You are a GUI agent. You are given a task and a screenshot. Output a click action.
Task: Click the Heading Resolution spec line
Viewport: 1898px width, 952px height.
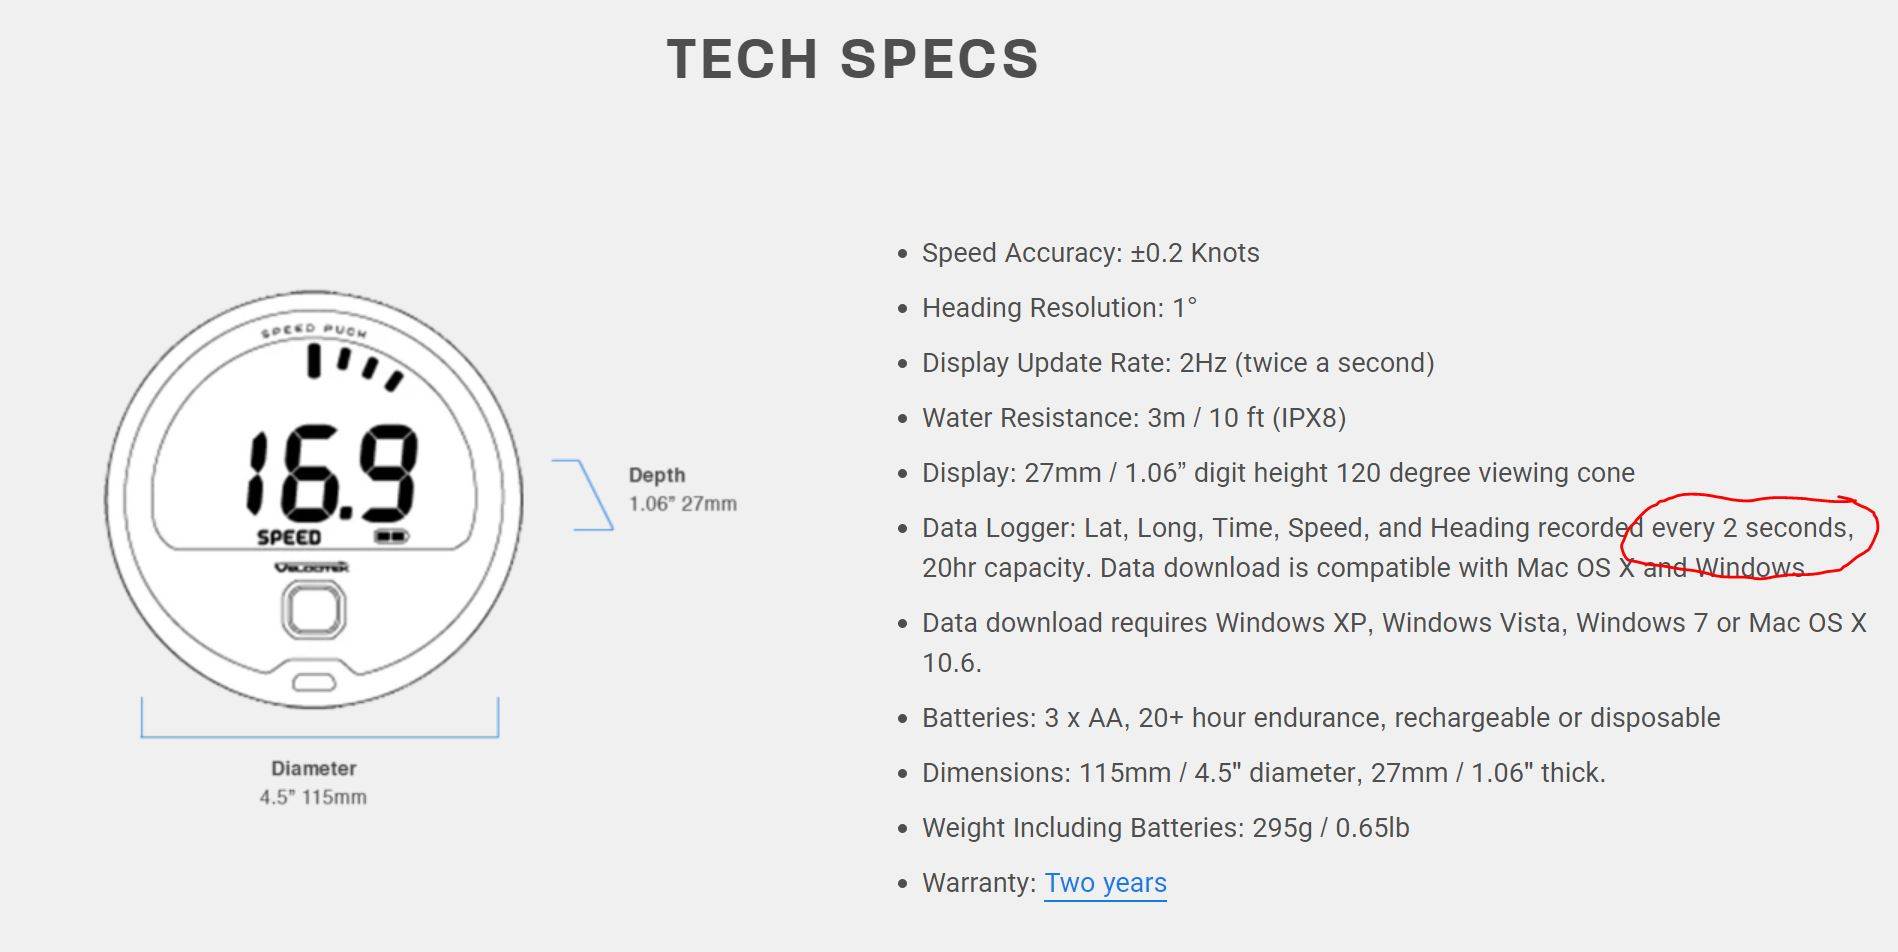pos(1059,308)
